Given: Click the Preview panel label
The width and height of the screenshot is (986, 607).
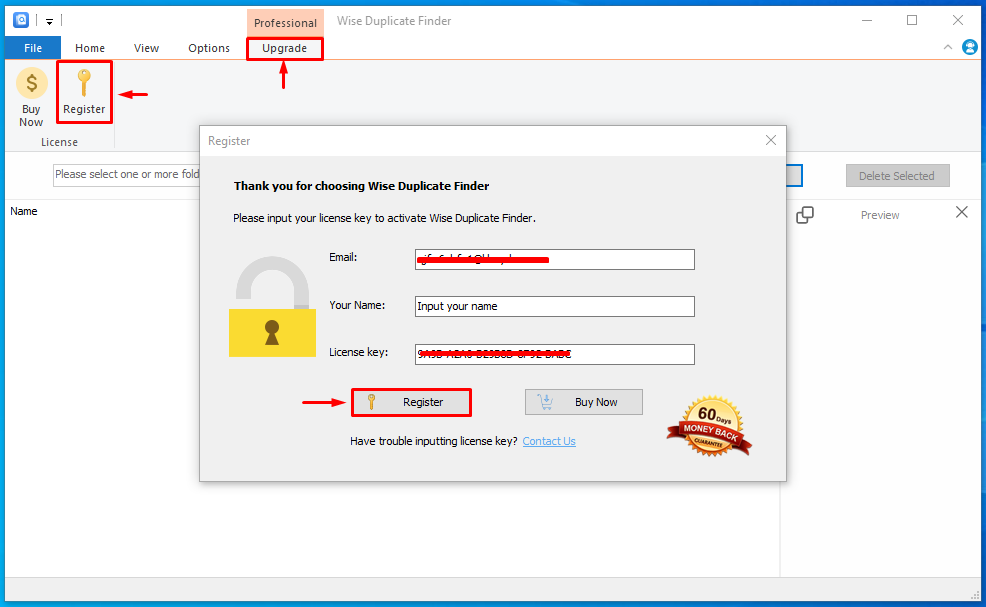Looking at the screenshot, I should (880, 215).
